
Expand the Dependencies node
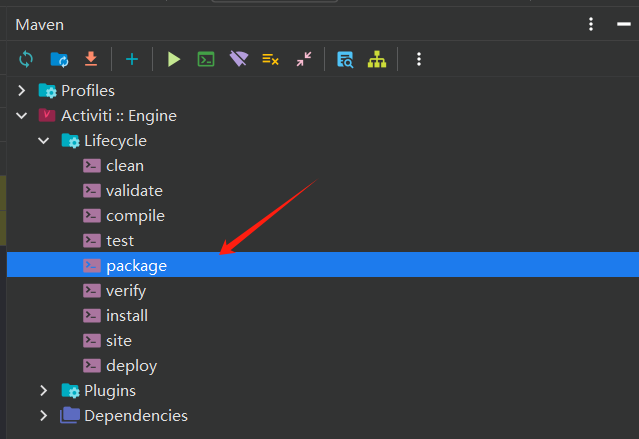(43, 416)
